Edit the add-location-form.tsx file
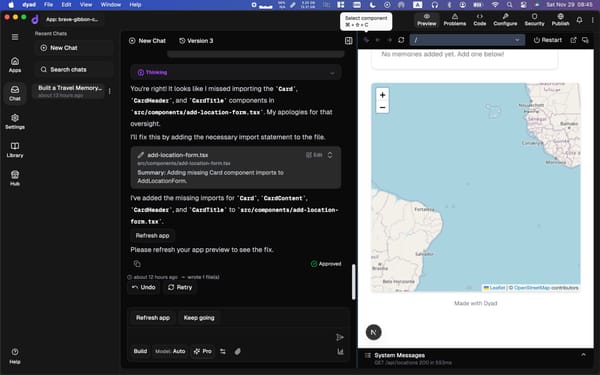The image size is (600, 375). click(x=314, y=155)
